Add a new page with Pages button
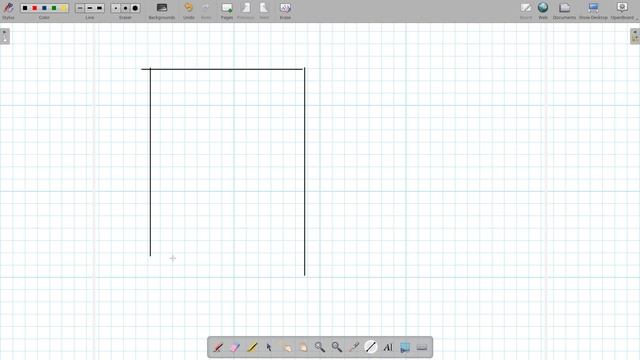The image size is (640, 360). tap(227, 11)
